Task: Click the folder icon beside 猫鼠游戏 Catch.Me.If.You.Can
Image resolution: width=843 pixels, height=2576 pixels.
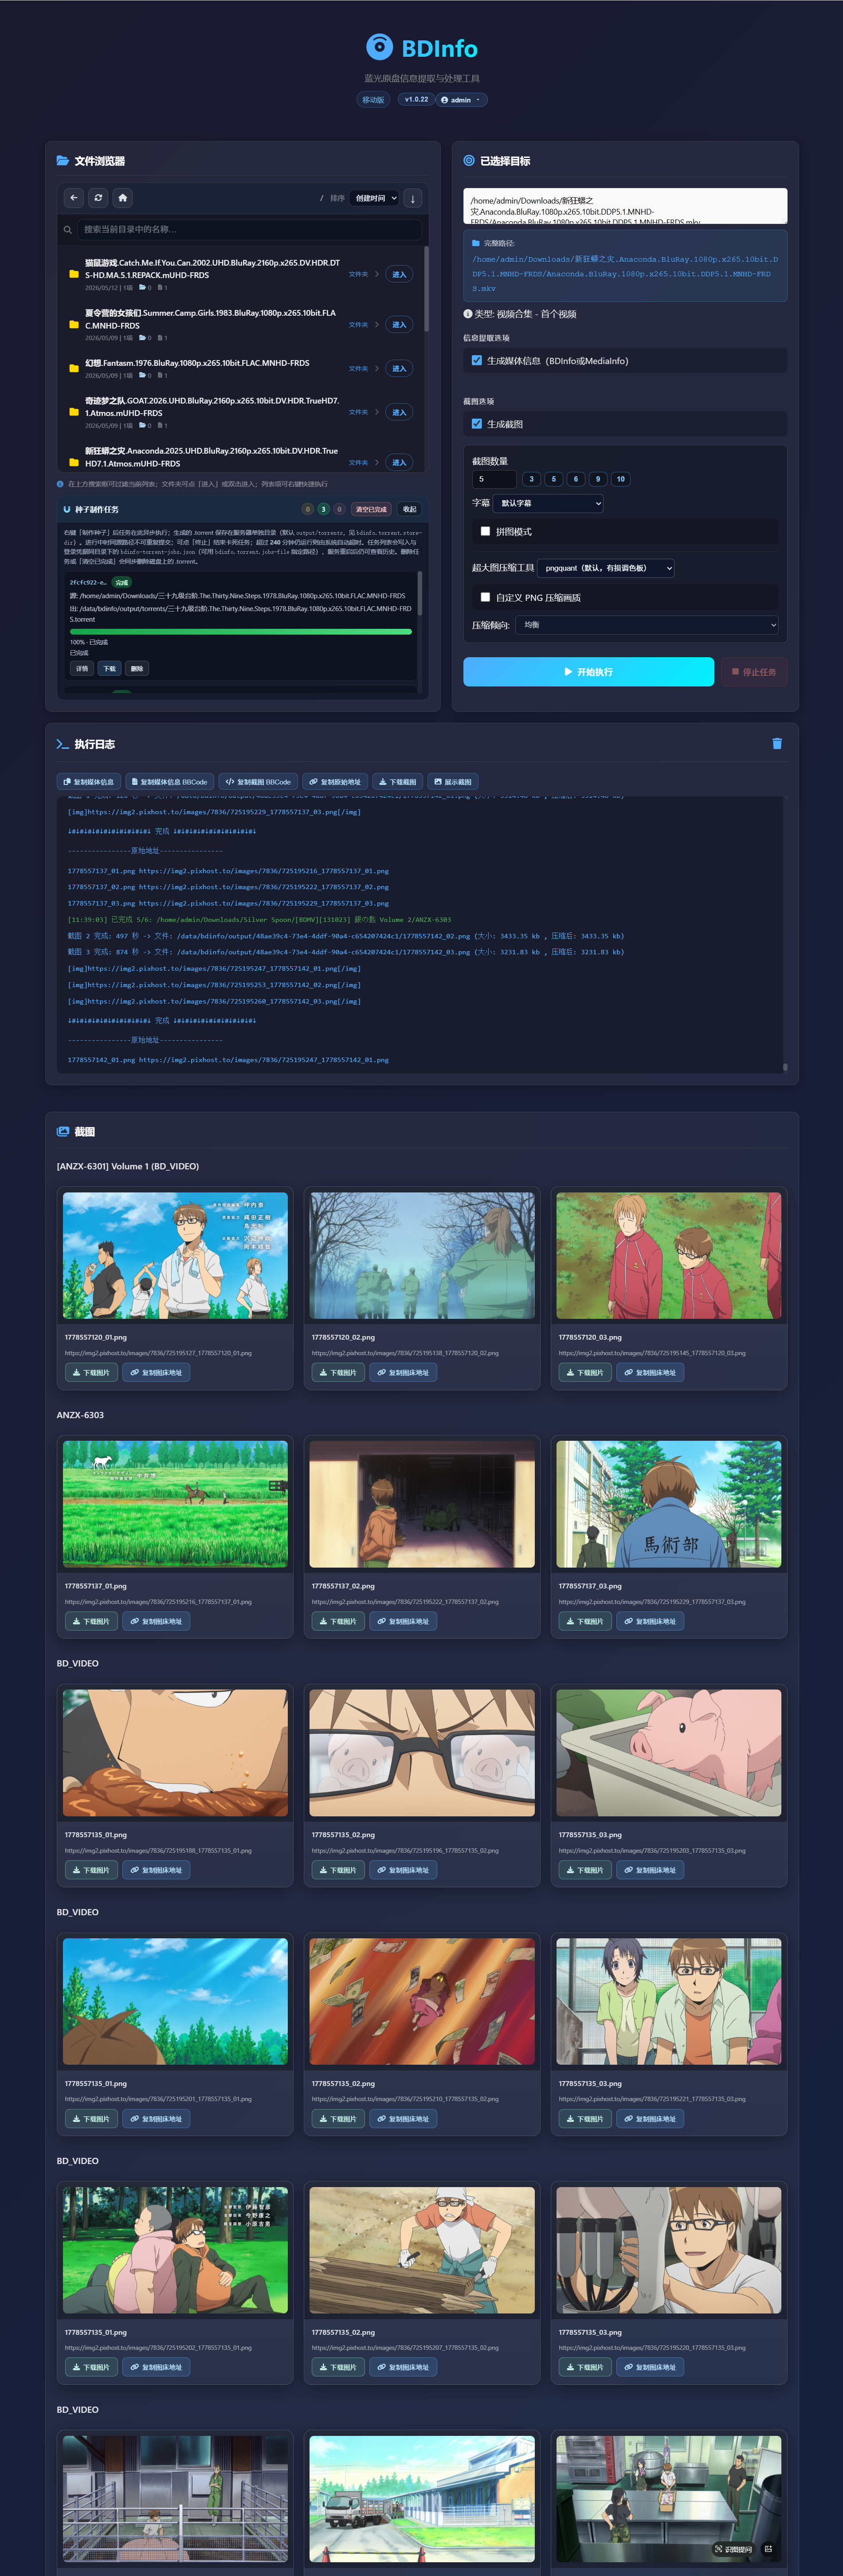Action: click(x=74, y=274)
